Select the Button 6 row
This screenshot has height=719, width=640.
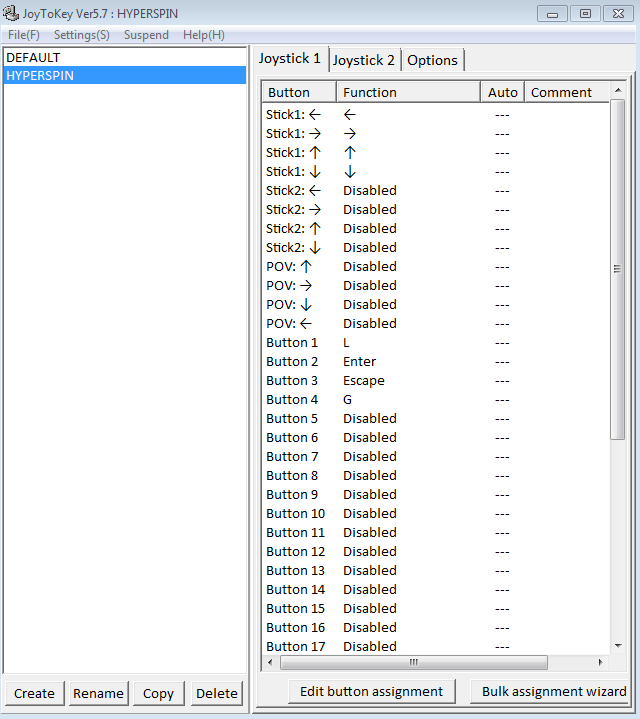click(x=436, y=438)
